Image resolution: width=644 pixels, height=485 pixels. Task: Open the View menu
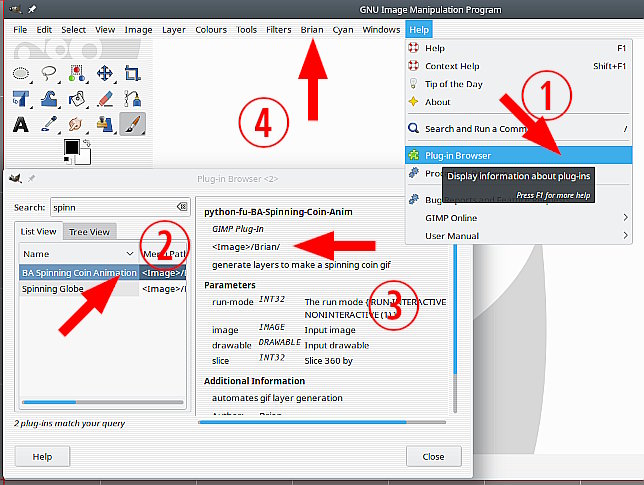(105, 30)
